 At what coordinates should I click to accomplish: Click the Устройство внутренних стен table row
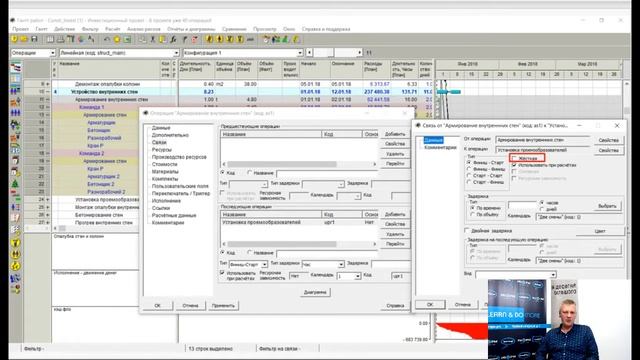[x=242, y=92]
